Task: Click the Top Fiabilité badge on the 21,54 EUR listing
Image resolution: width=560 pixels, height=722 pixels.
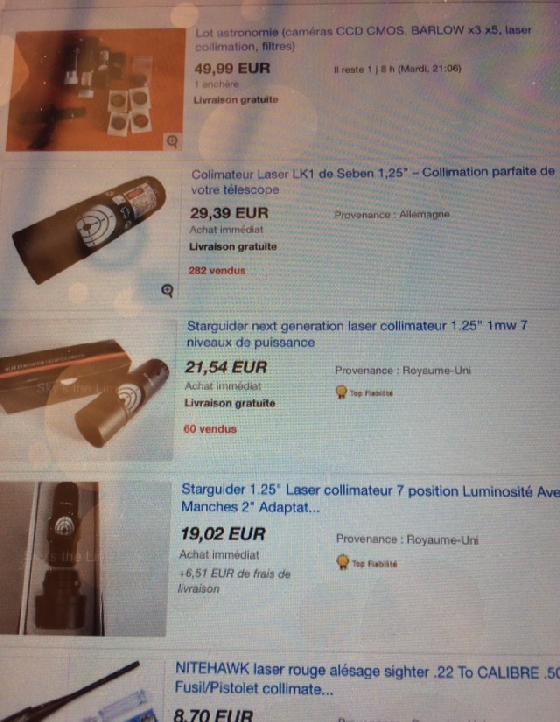Action: coord(364,393)
